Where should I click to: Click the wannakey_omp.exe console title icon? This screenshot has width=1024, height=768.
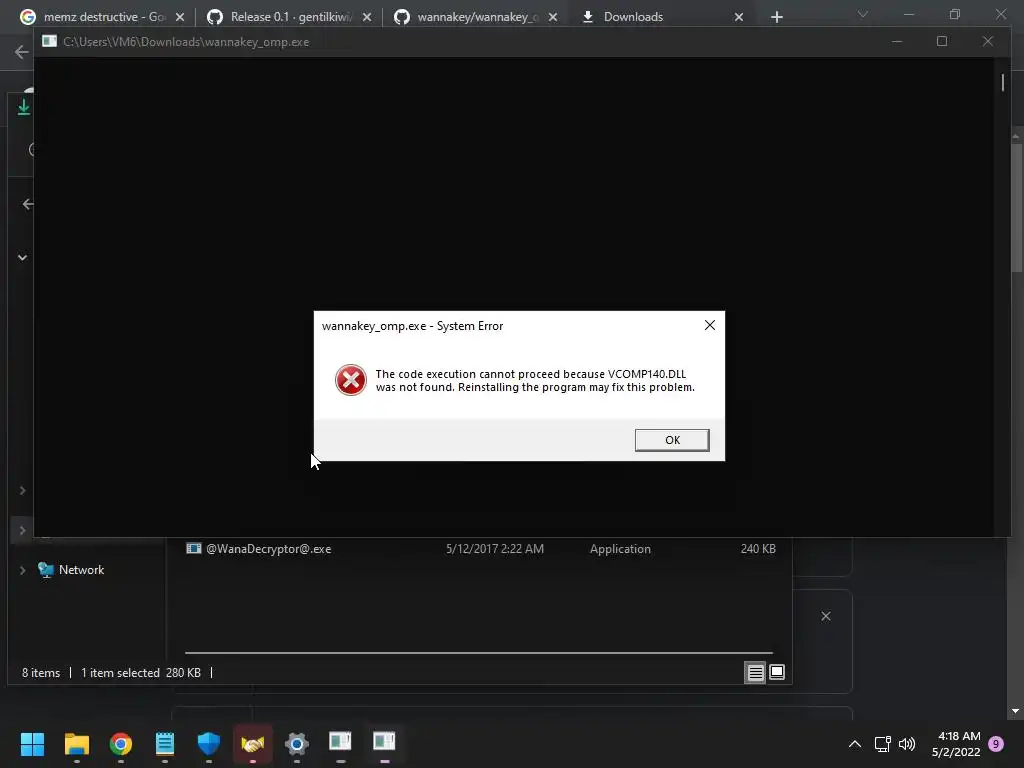49,42
